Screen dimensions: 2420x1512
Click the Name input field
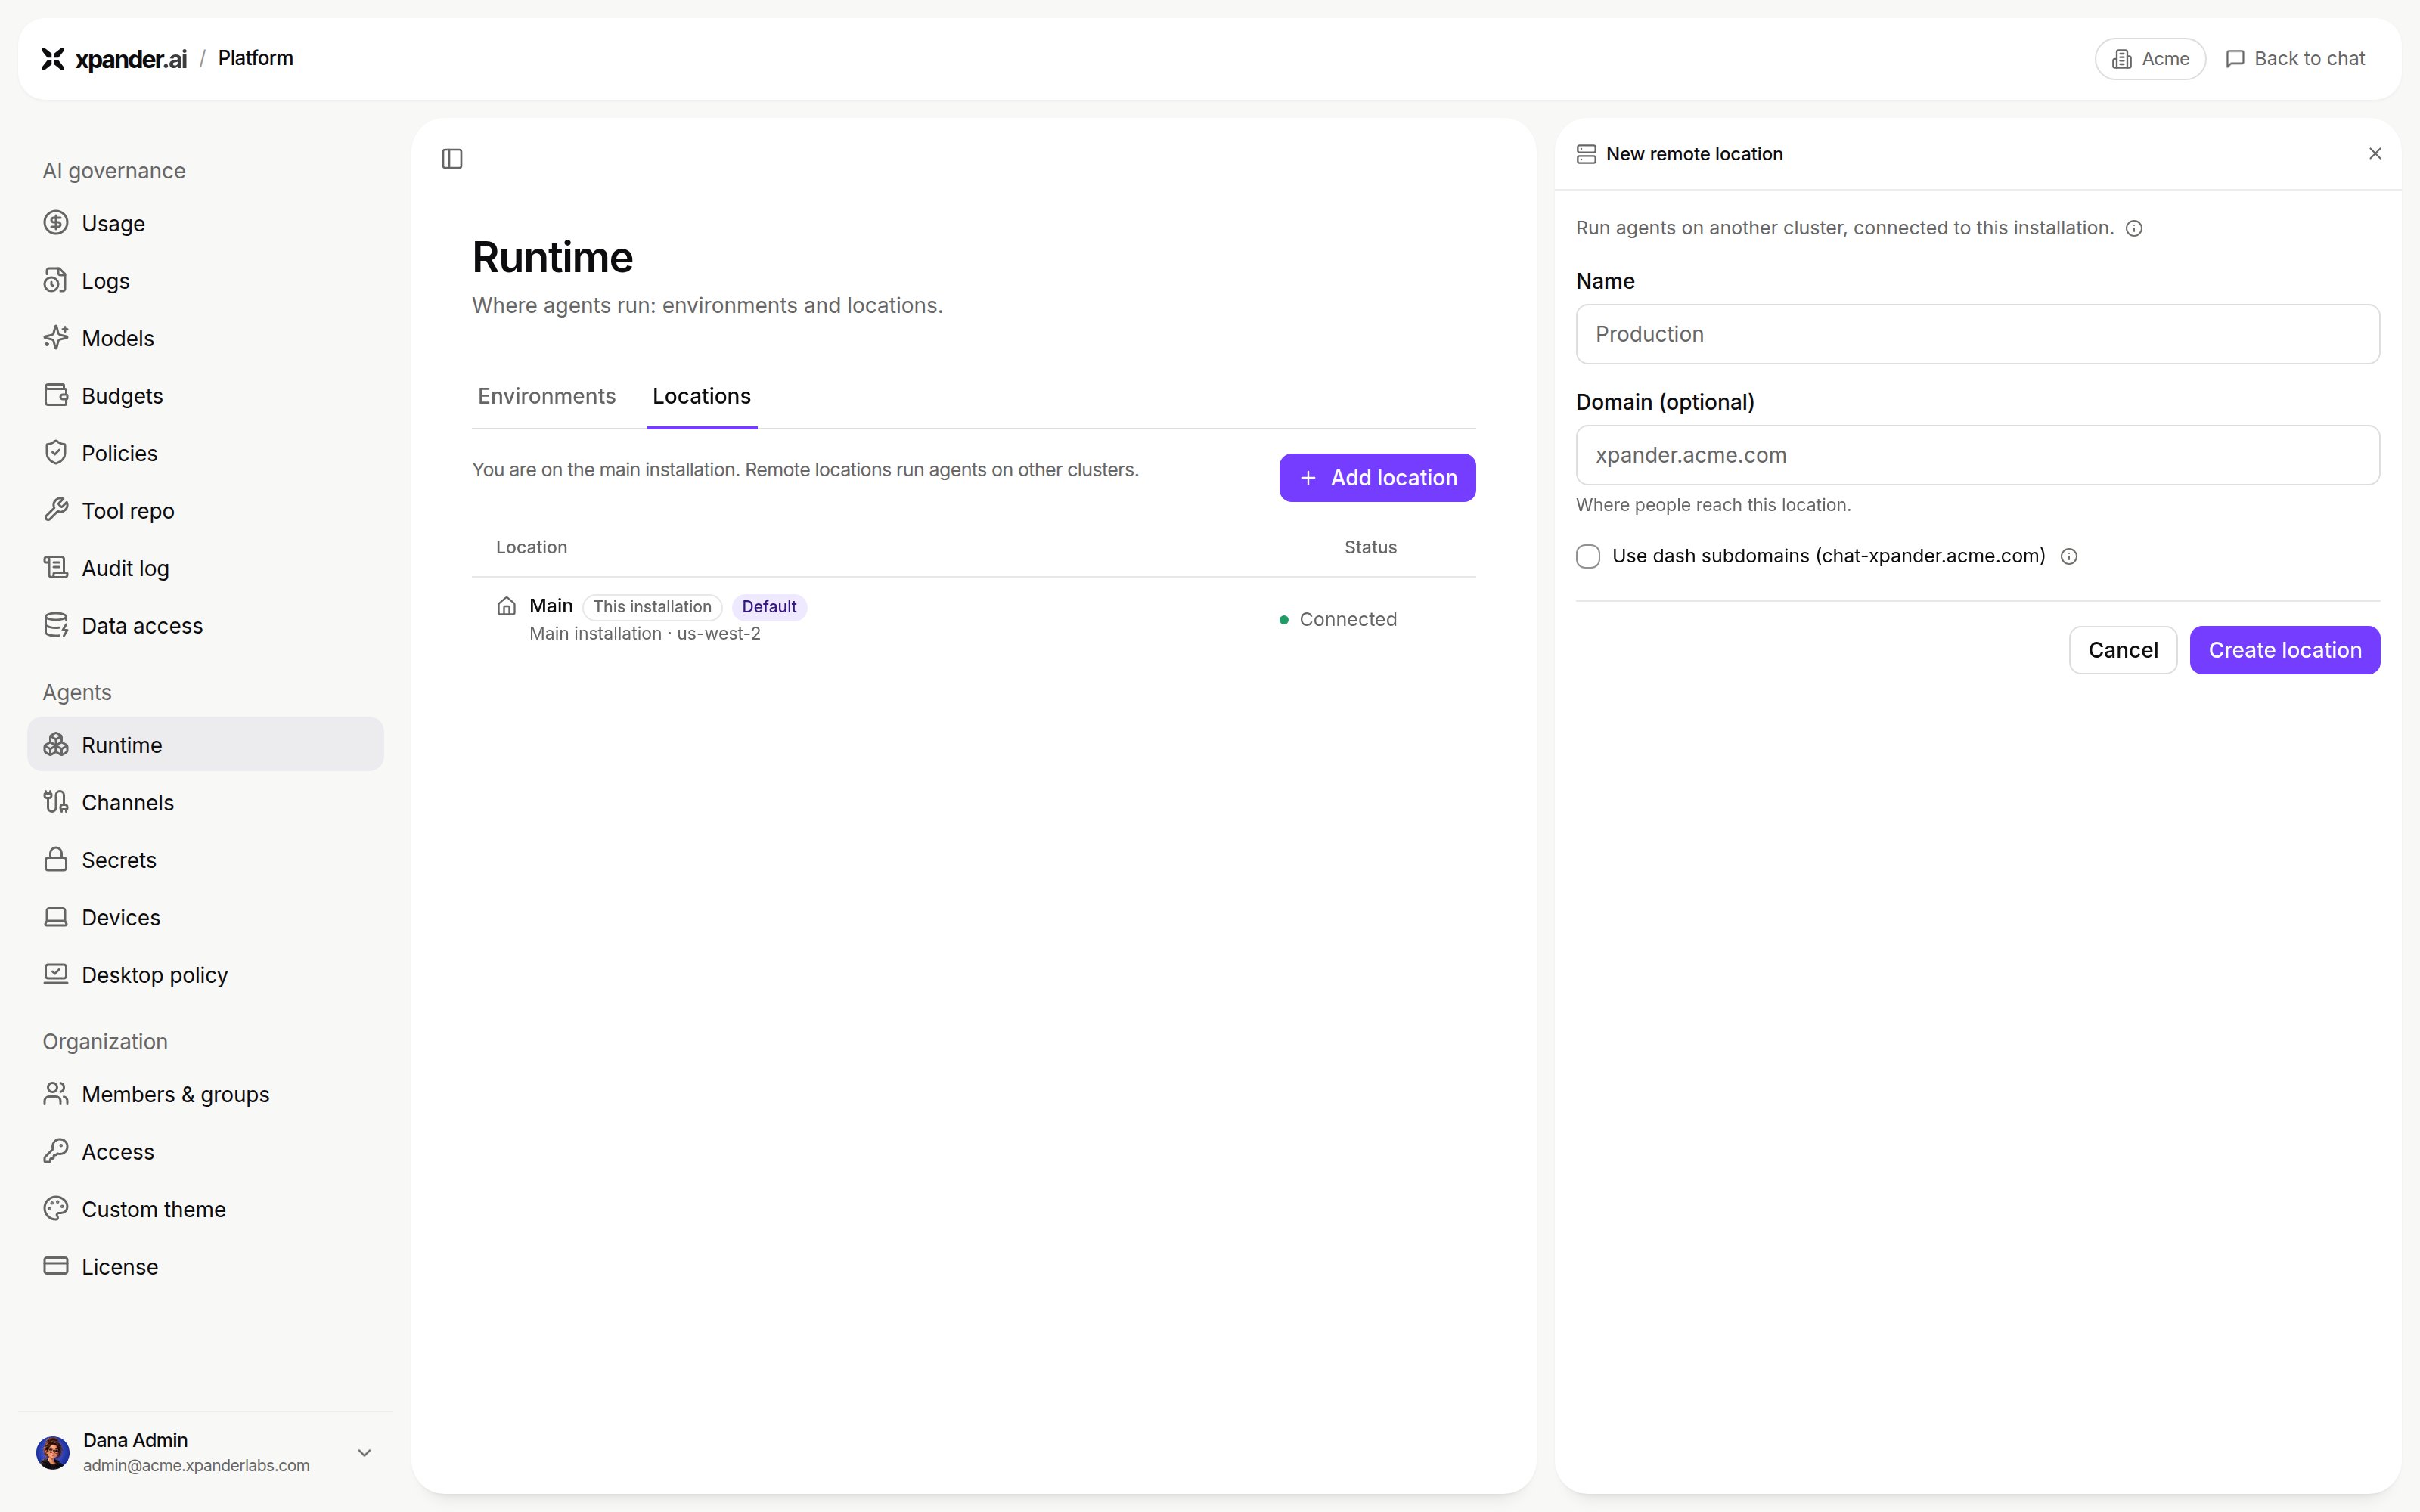click(x=1978, y=334)
